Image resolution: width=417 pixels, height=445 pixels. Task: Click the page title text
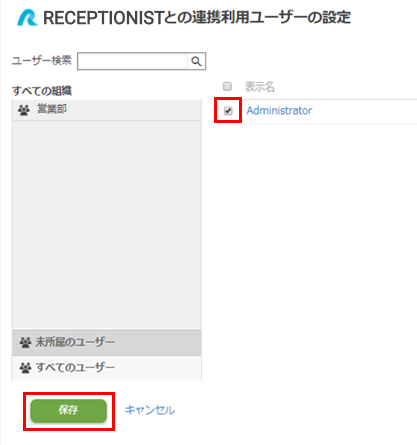(197, 18)
